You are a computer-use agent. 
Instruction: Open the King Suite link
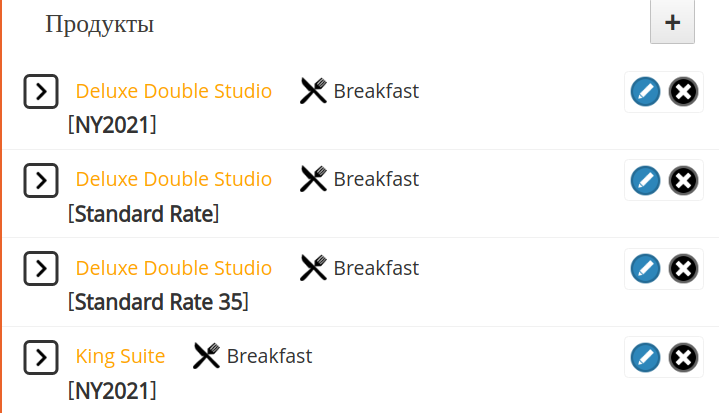point(120,356)
